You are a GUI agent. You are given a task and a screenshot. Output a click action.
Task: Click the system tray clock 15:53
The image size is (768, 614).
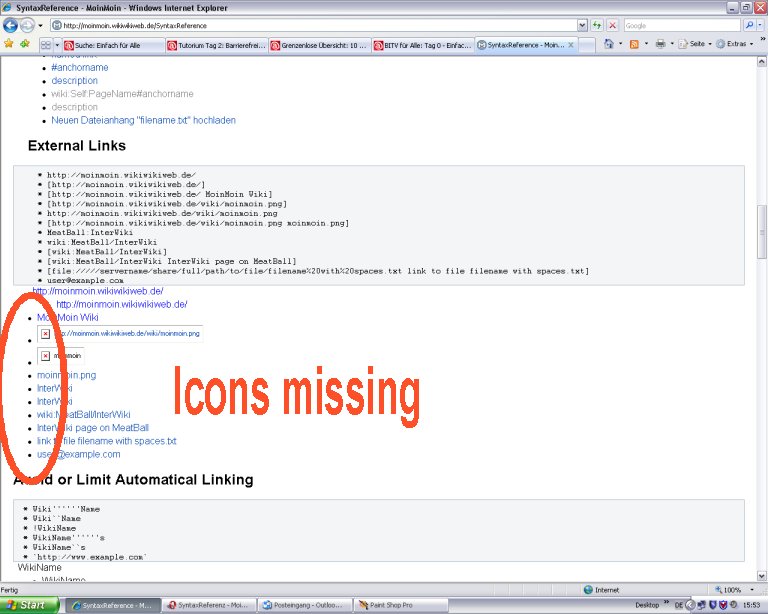point(752,606)
